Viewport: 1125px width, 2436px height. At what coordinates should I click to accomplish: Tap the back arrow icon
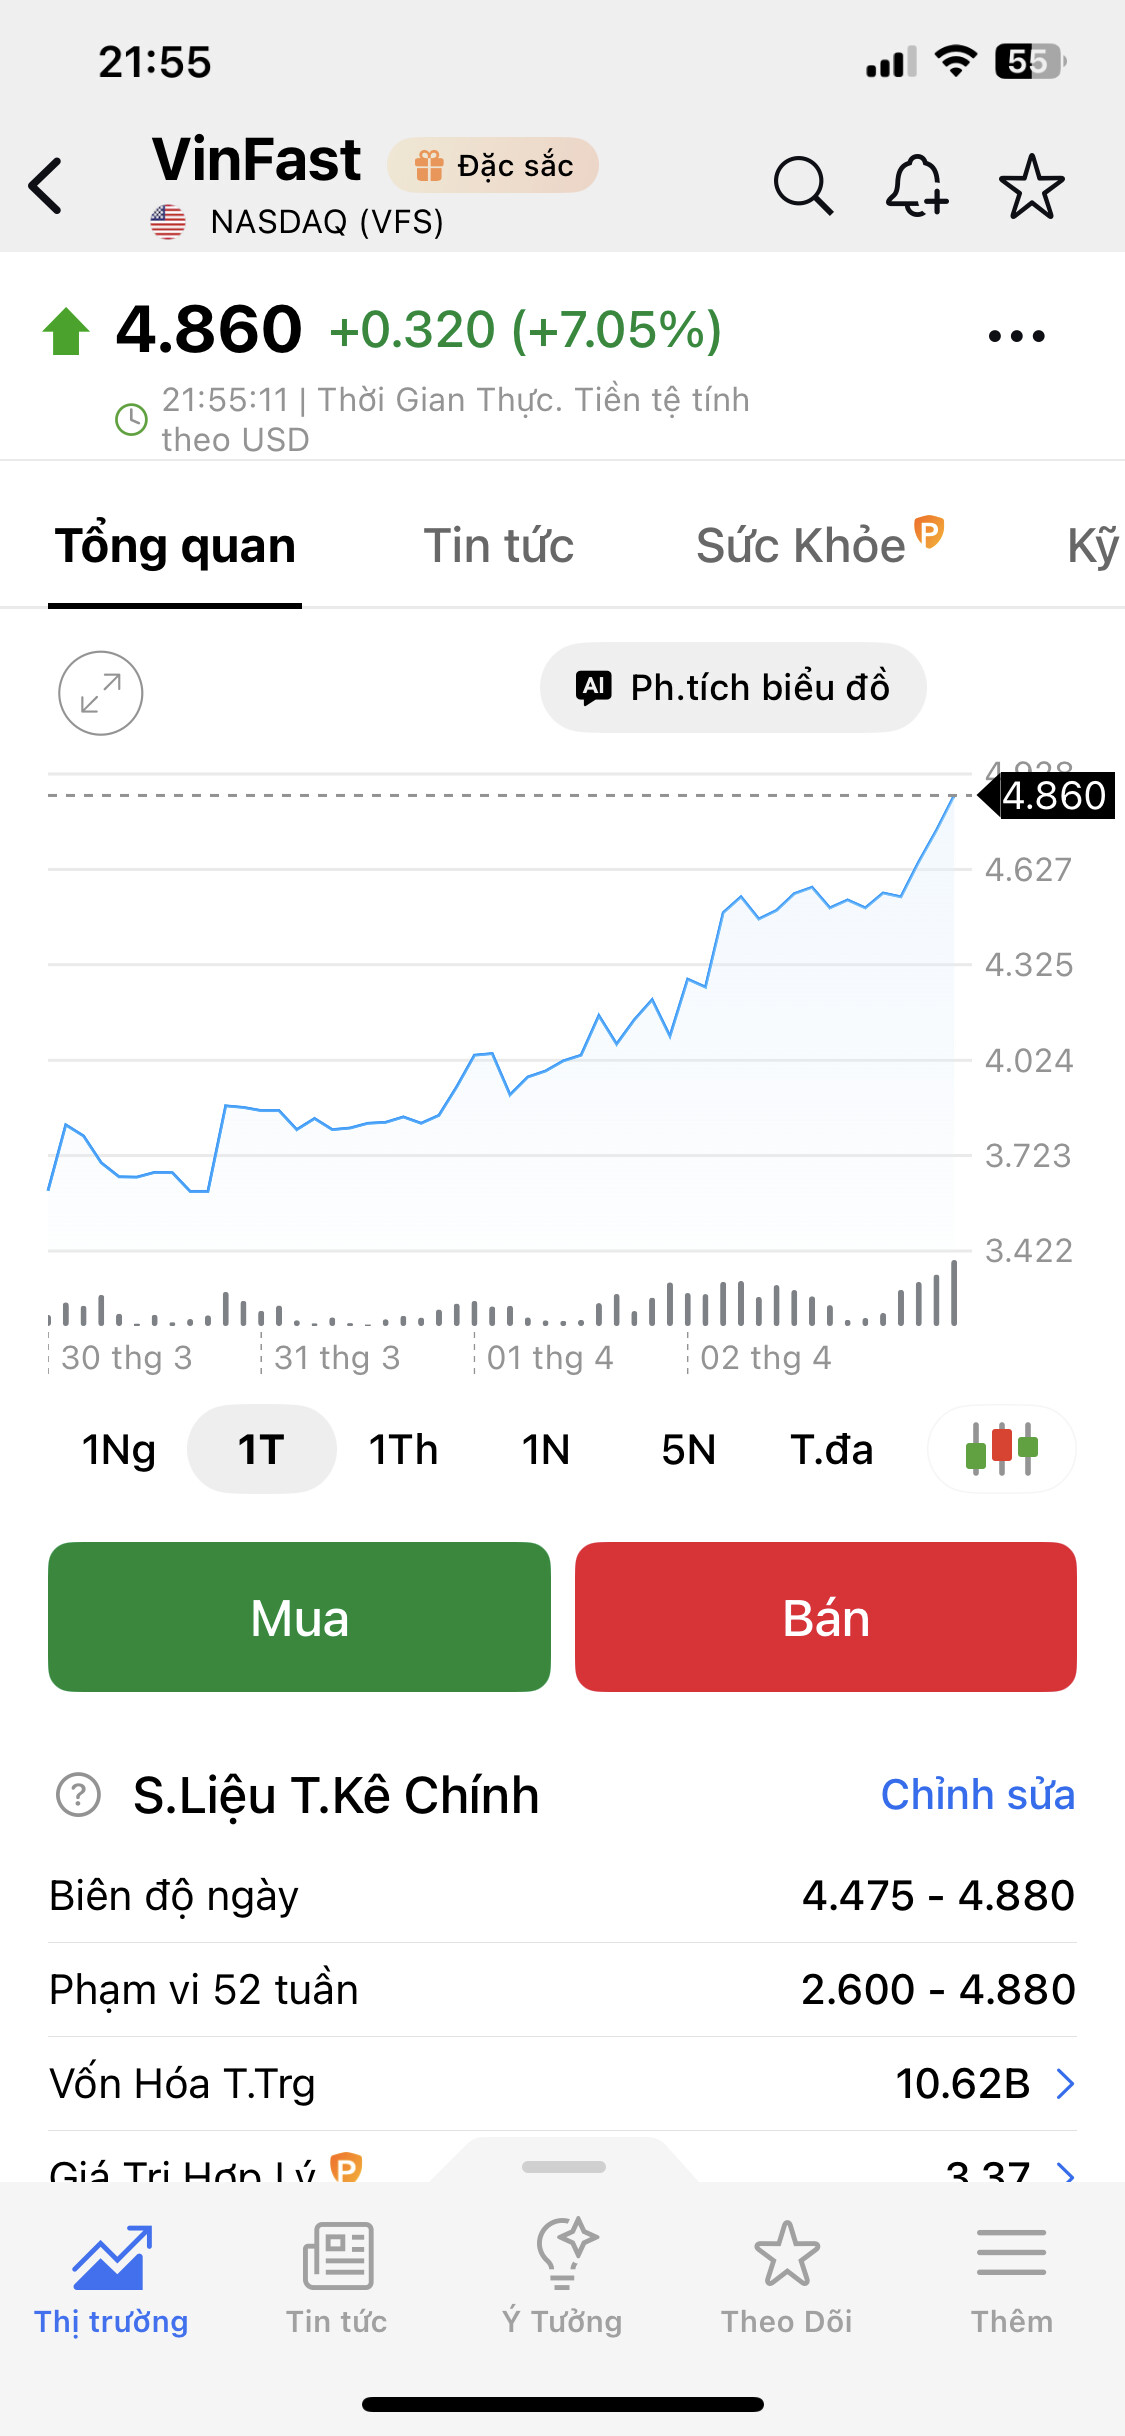46,186
